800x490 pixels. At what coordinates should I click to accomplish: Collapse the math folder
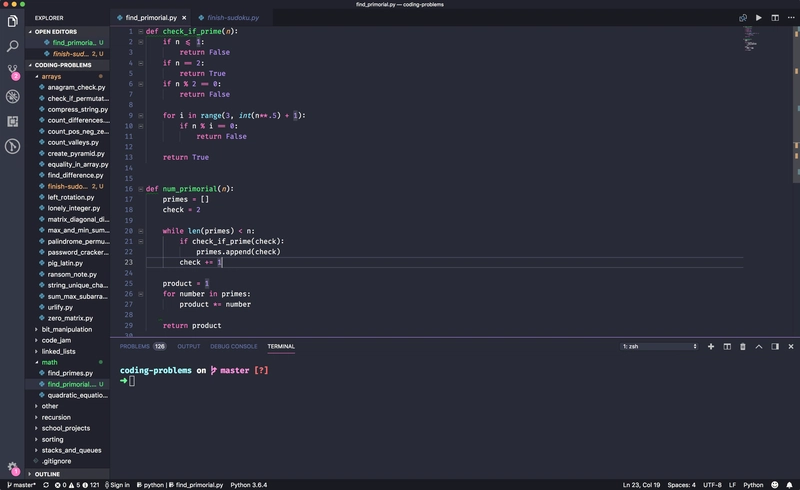coord(67,362)
